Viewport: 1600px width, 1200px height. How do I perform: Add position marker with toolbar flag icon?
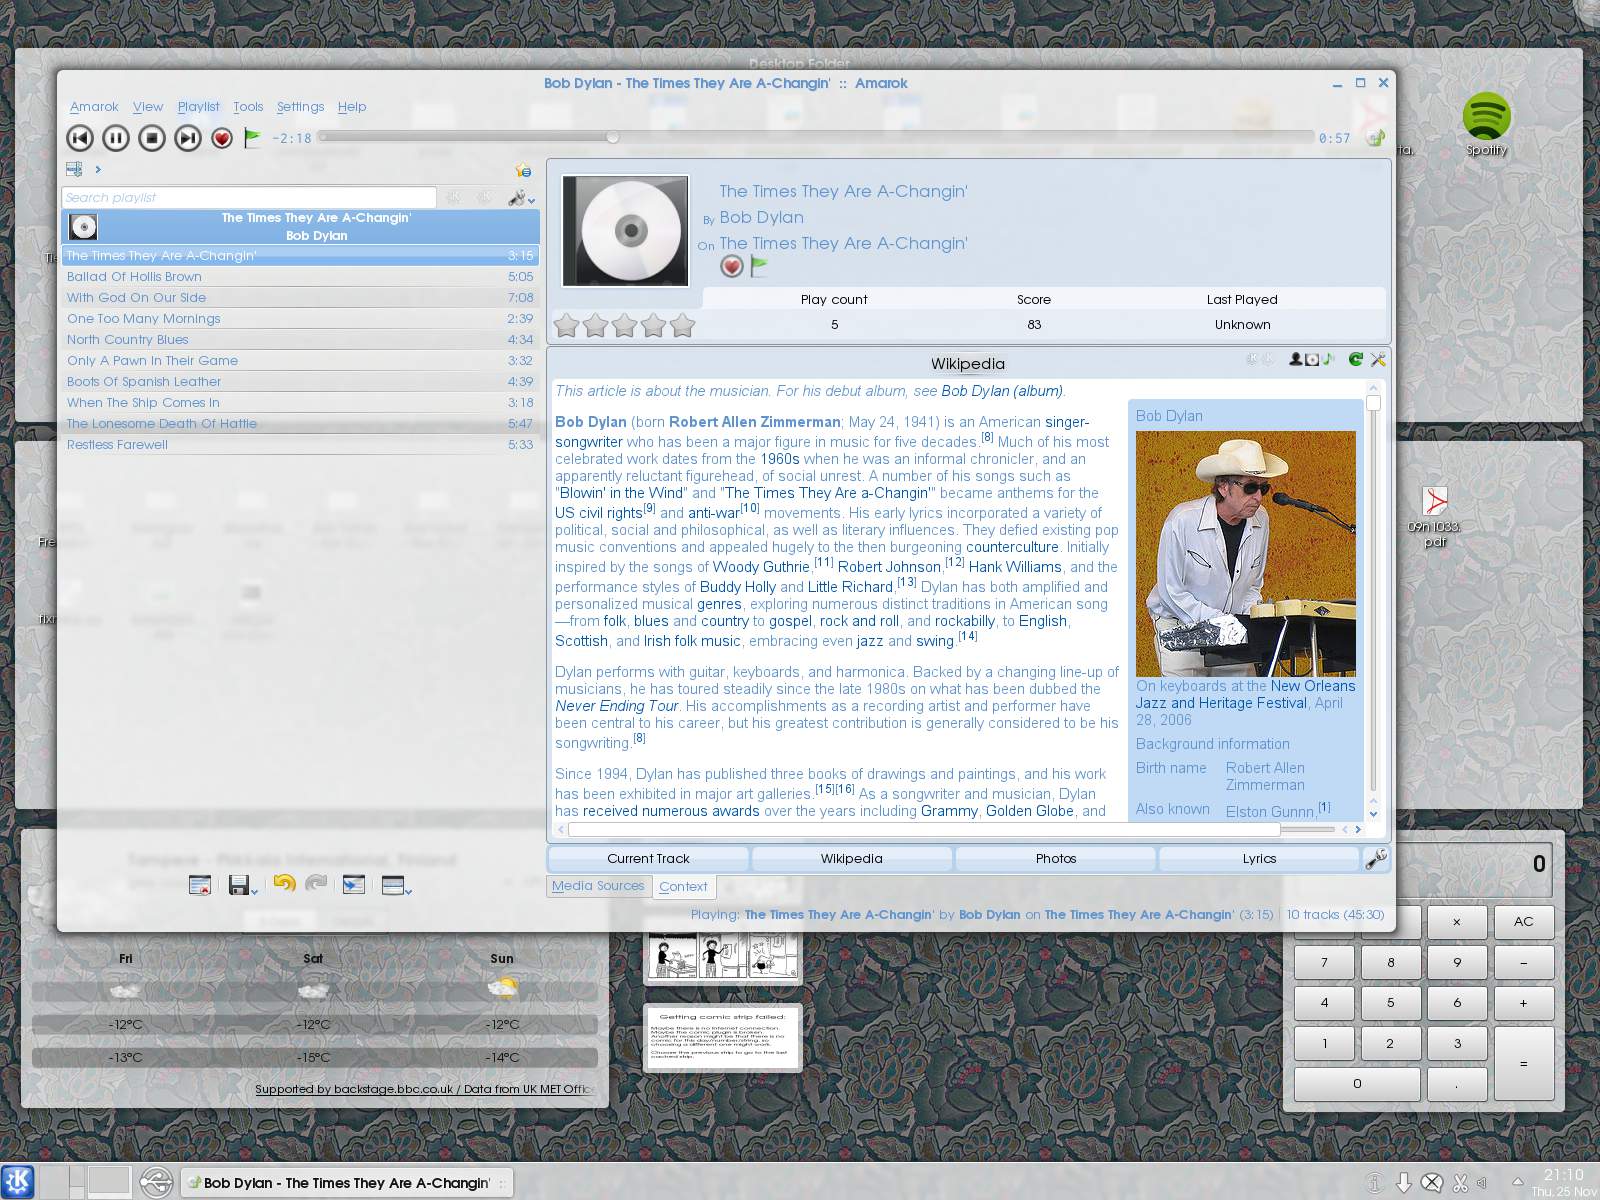[x=252, y=138]
